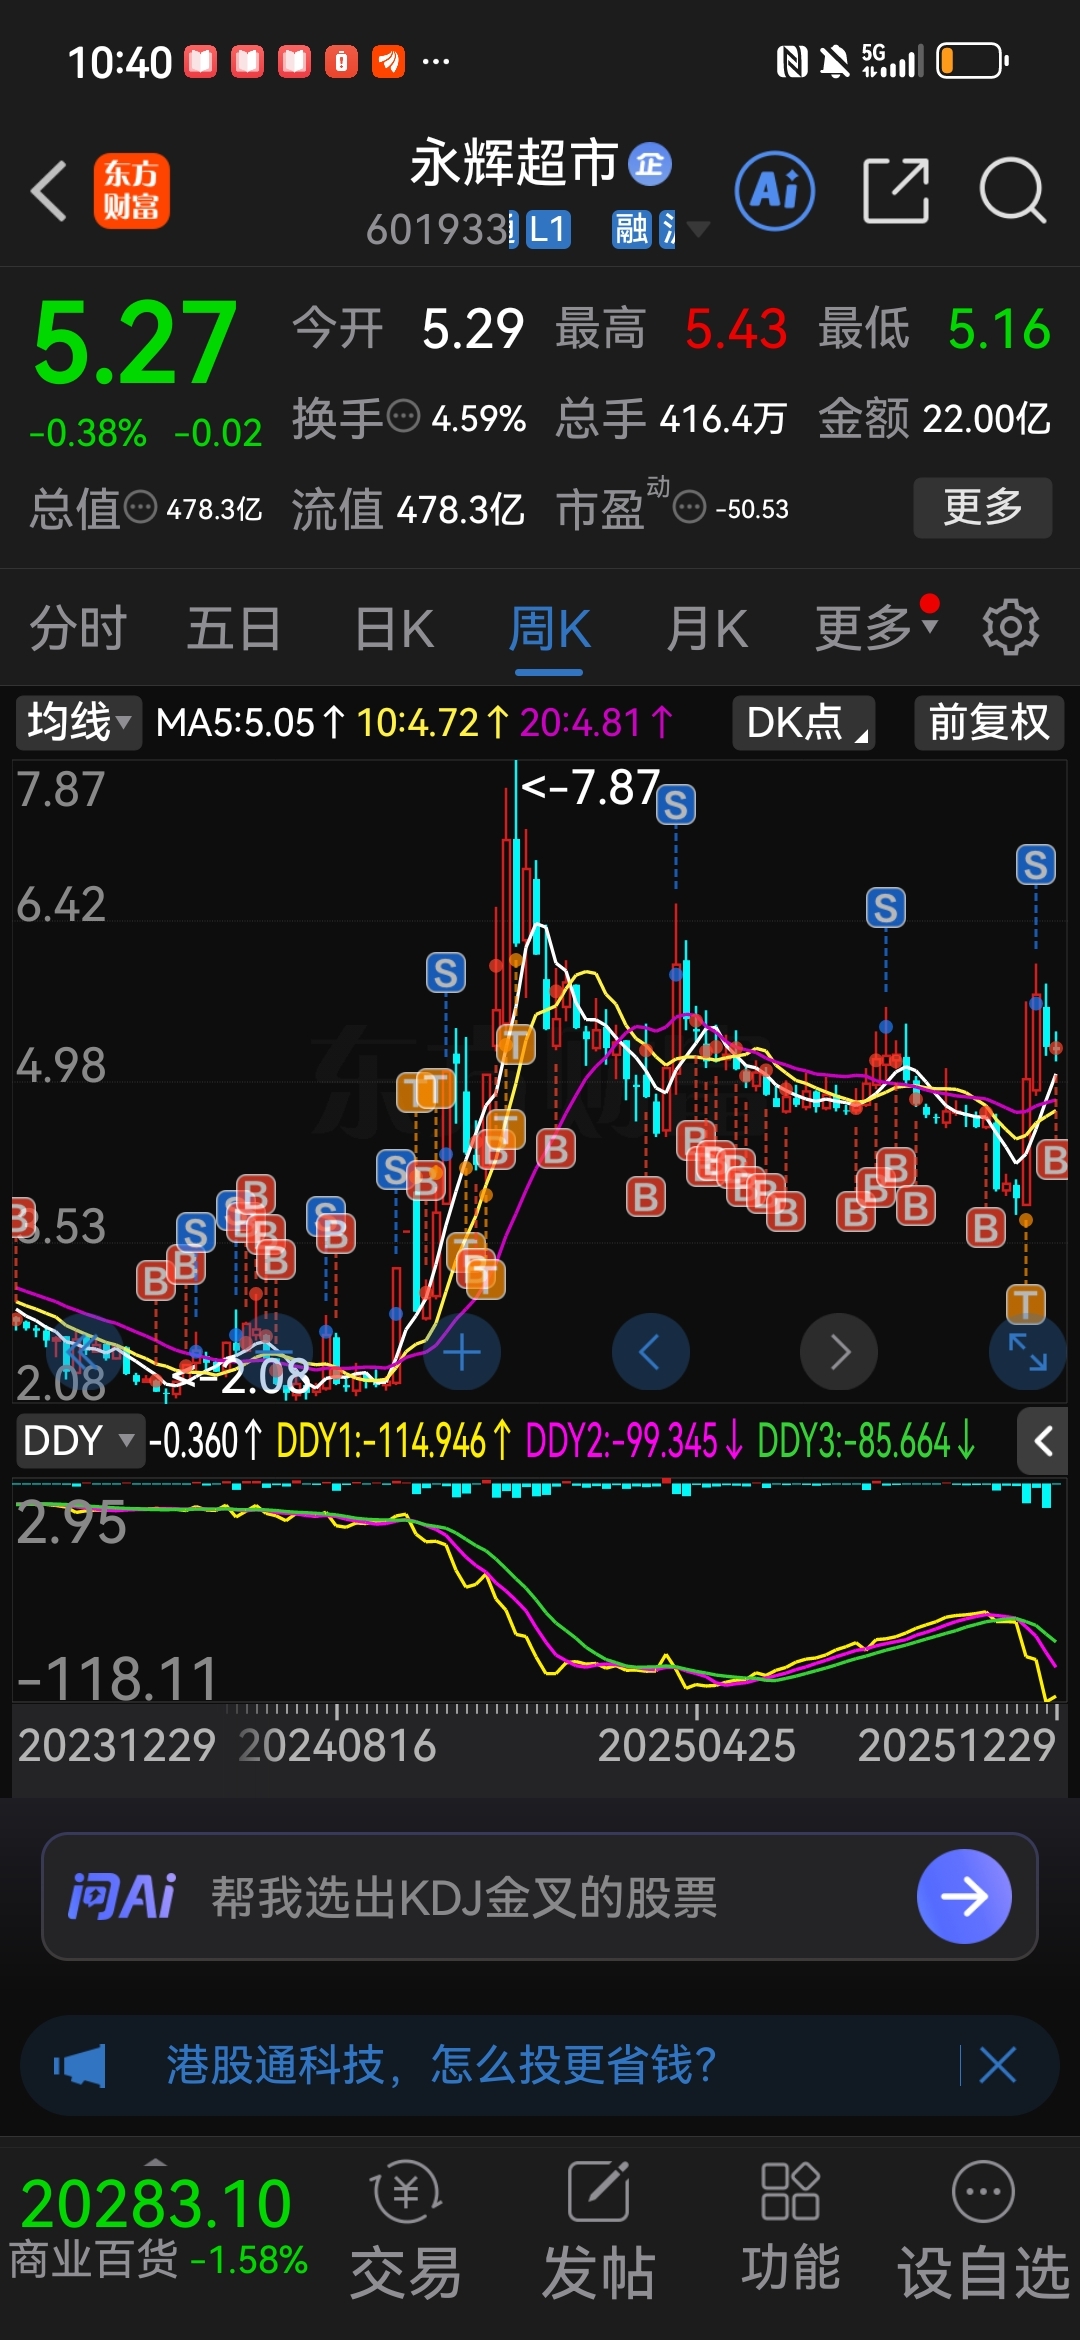Open the search magnifier icon
The height and width of the screenshot is (2340, 1080).
(x=1012, y=191)
